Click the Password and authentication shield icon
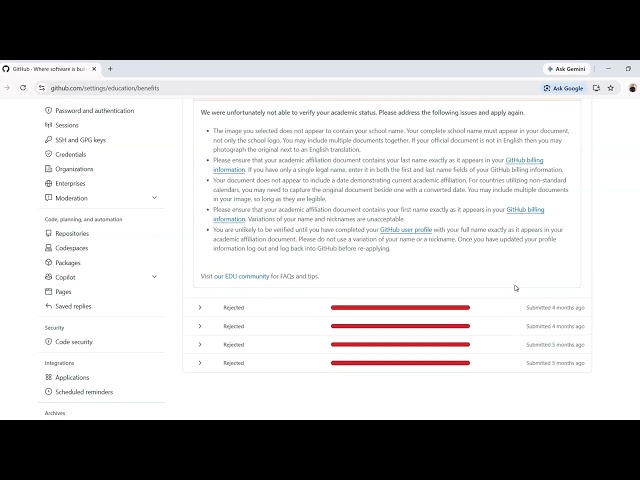 pos(49,111)
